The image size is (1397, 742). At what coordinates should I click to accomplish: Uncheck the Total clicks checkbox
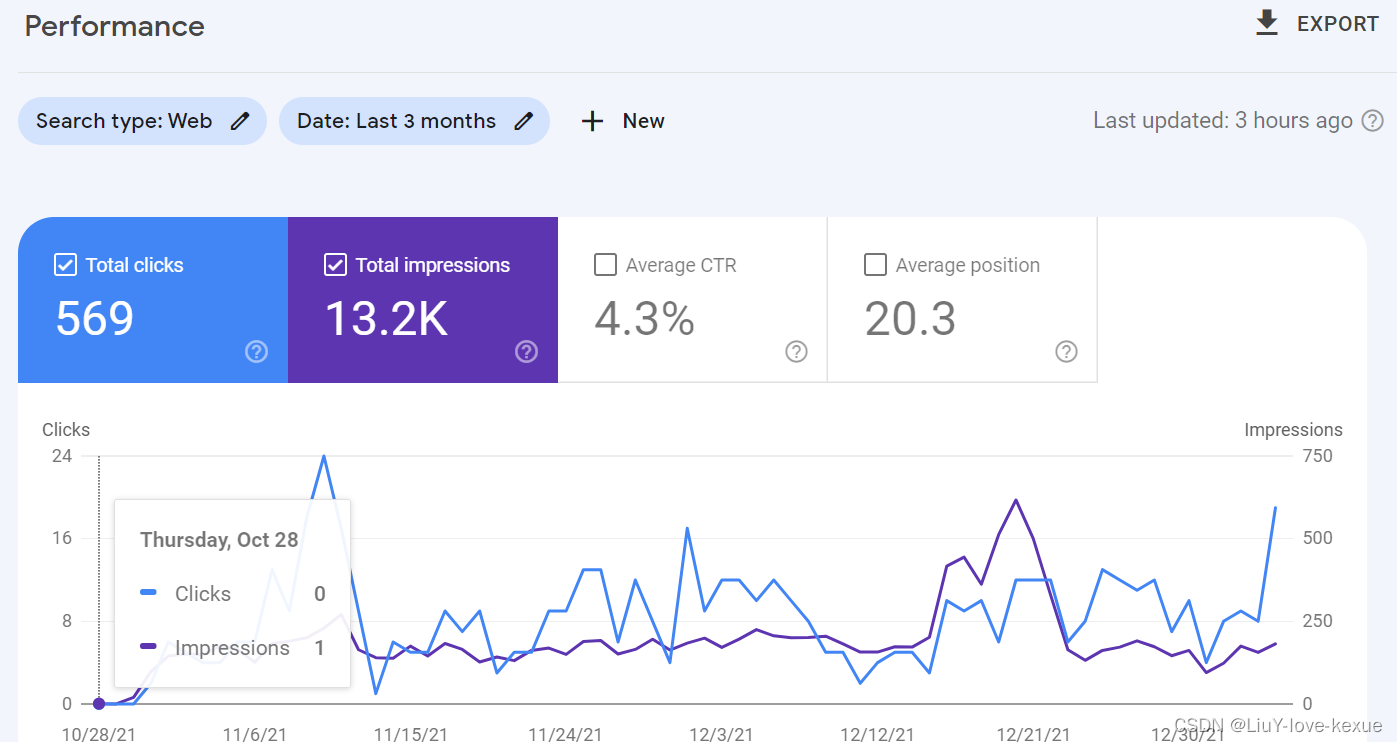pos(65,265)
